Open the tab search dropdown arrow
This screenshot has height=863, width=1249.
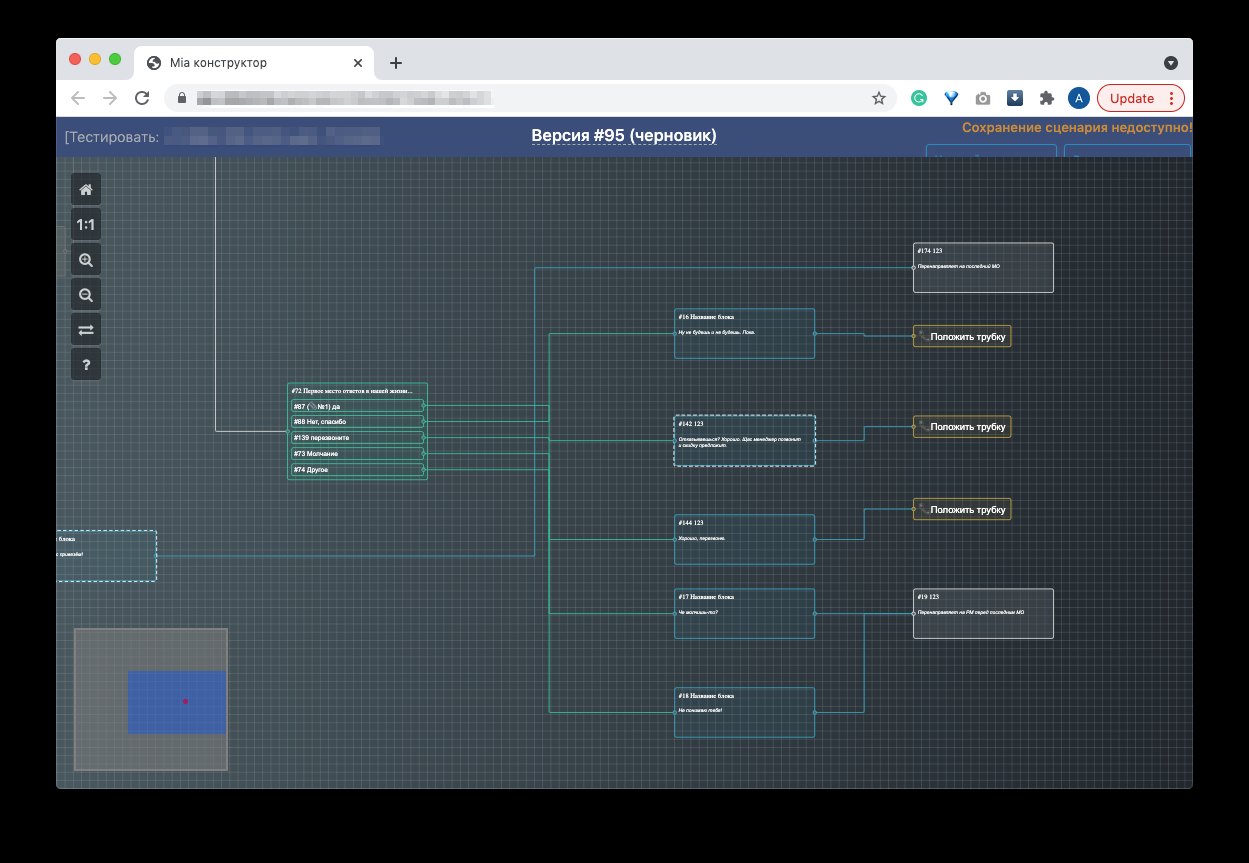pos(1171,62)
